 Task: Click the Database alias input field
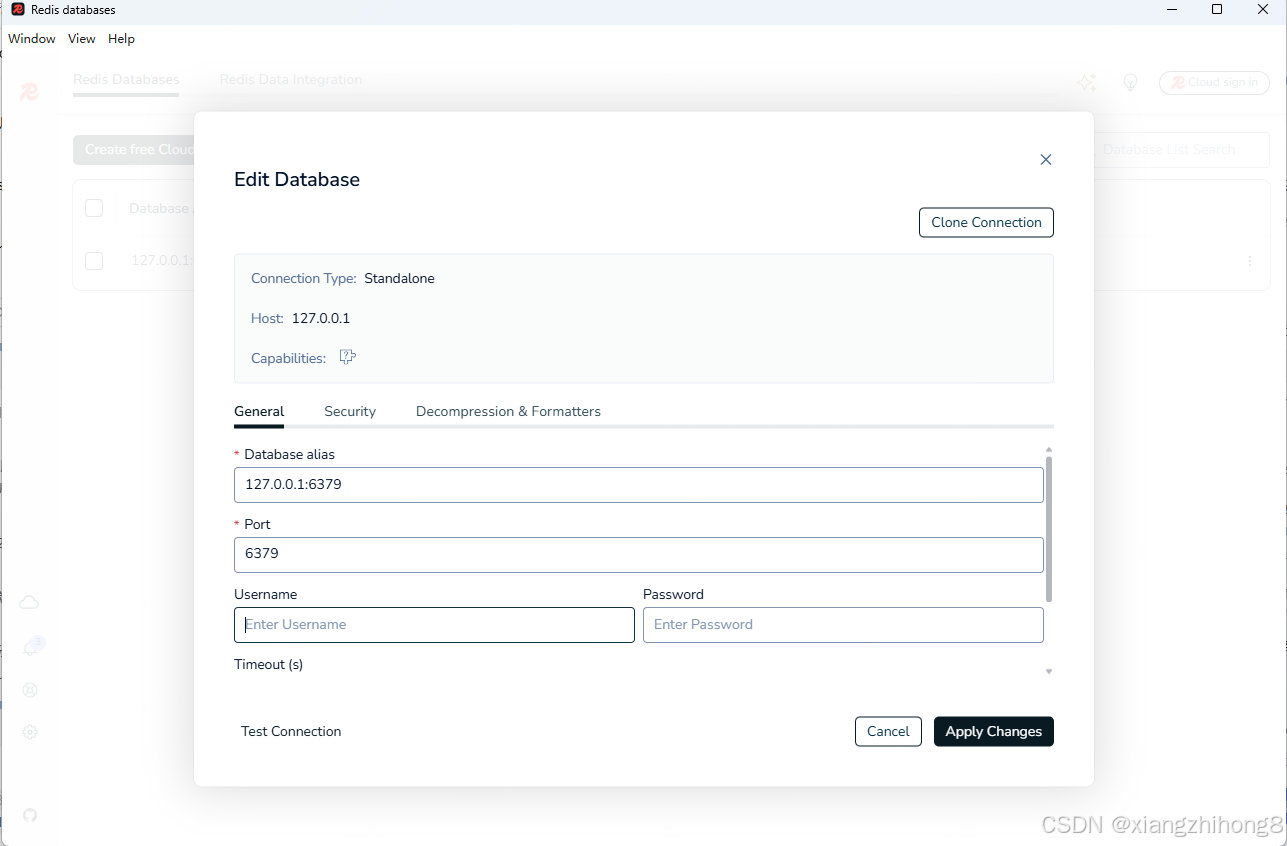tap(639, 485)
